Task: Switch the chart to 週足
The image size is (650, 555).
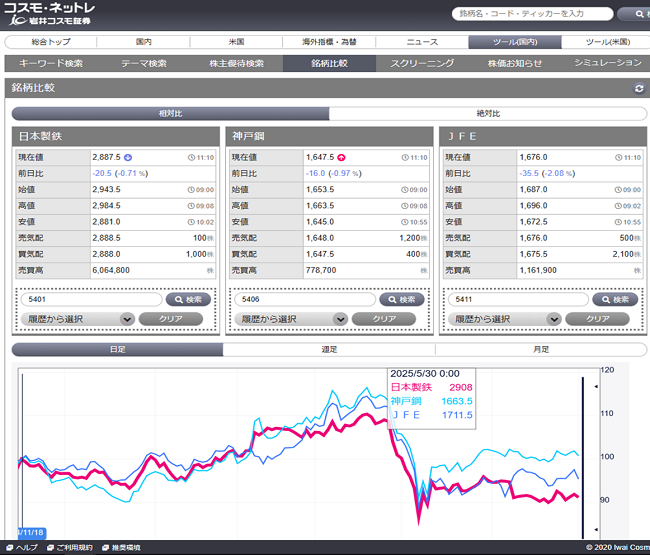Action: pyautogui.click(x=329, y=349)
